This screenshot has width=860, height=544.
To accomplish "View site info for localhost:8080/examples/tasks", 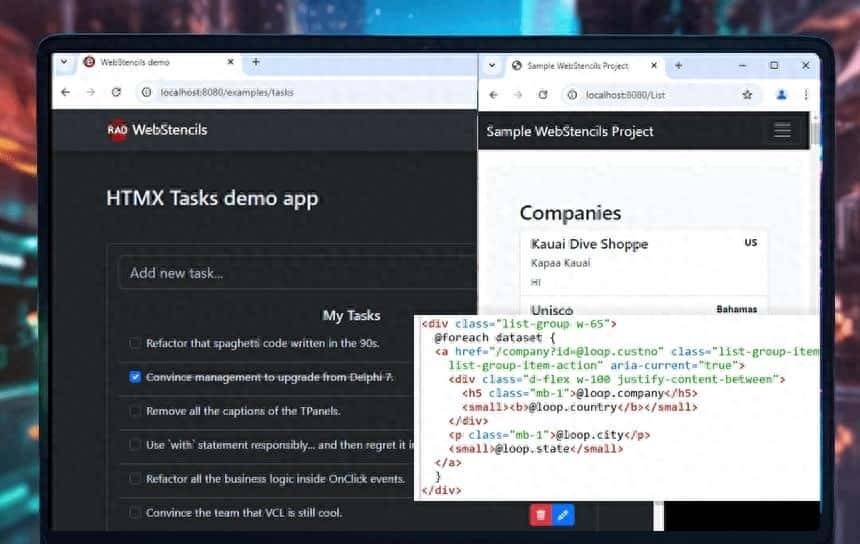I will click(x=146, y=92).
